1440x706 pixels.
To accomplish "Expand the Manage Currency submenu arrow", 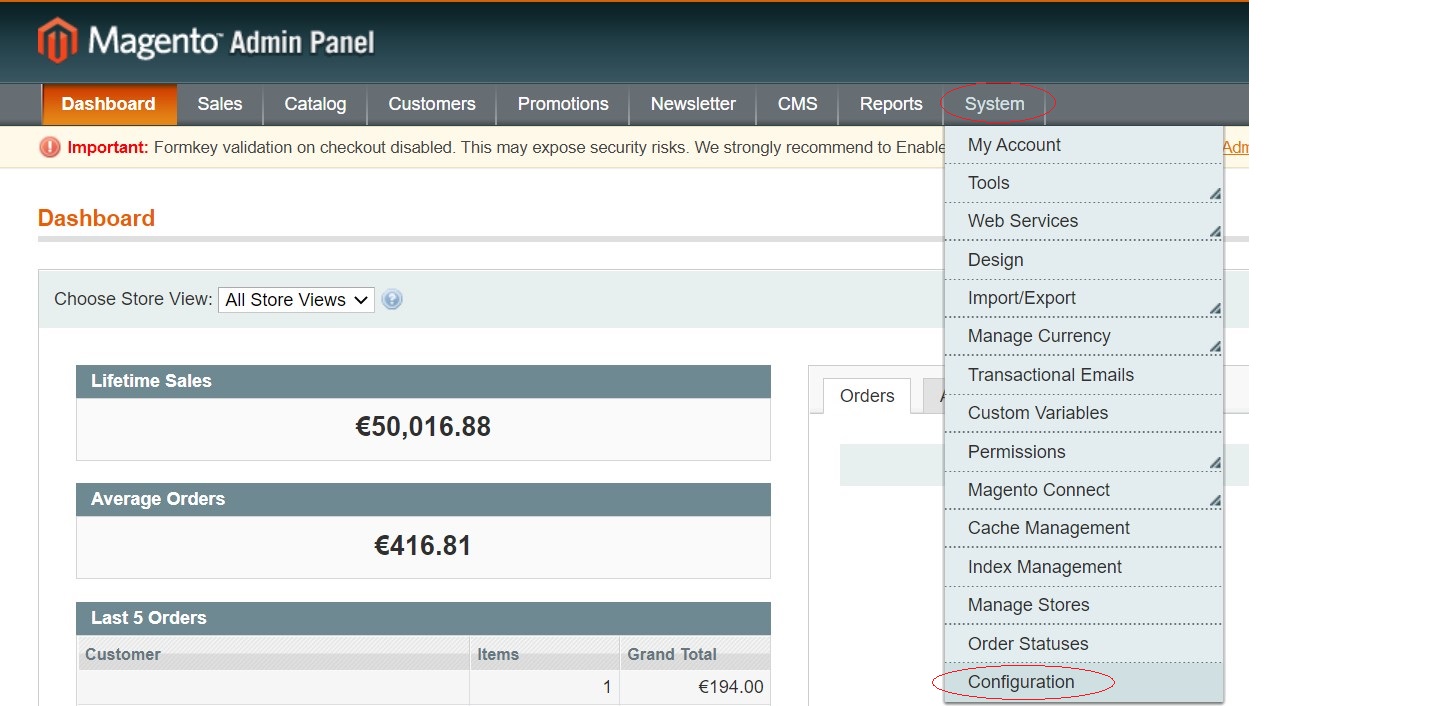I will (x=1214, y=347).
